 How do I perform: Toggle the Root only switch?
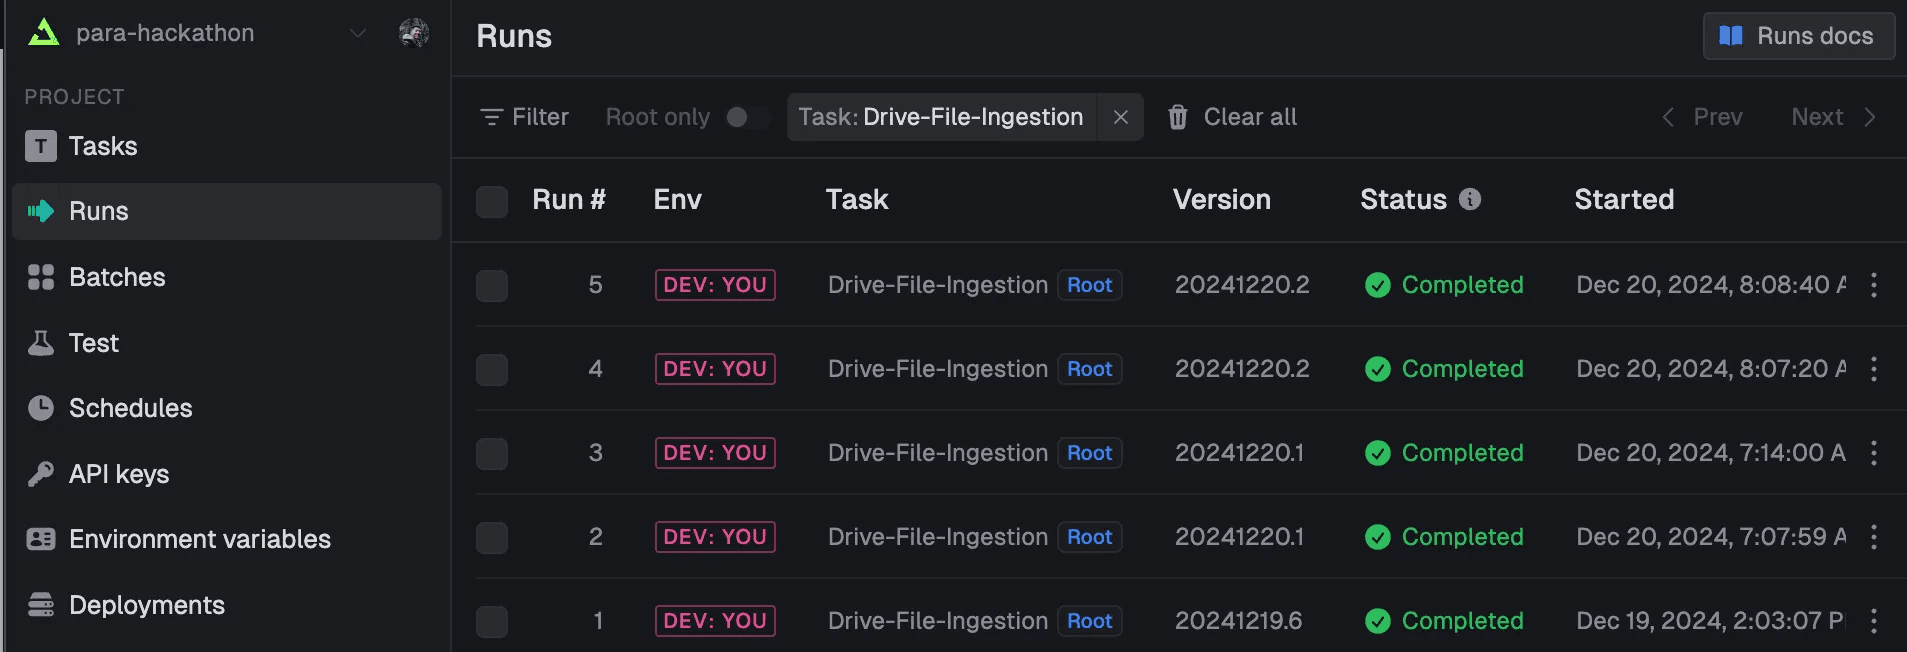click(x=747, y=117)
